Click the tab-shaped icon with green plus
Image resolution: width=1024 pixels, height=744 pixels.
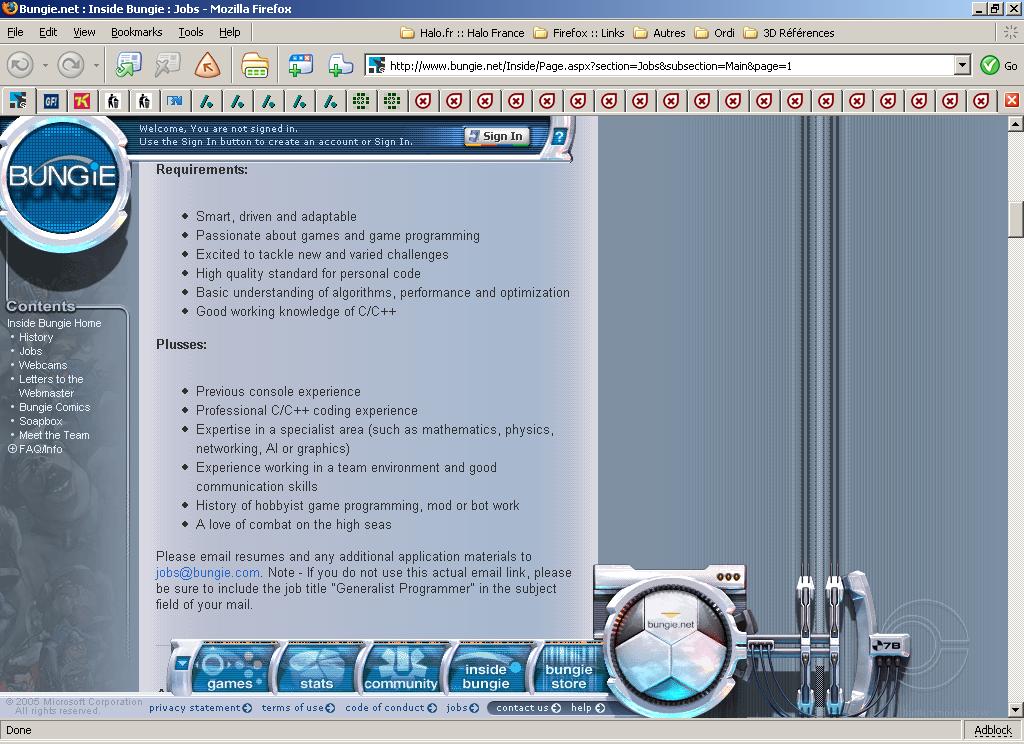[340, 65]
